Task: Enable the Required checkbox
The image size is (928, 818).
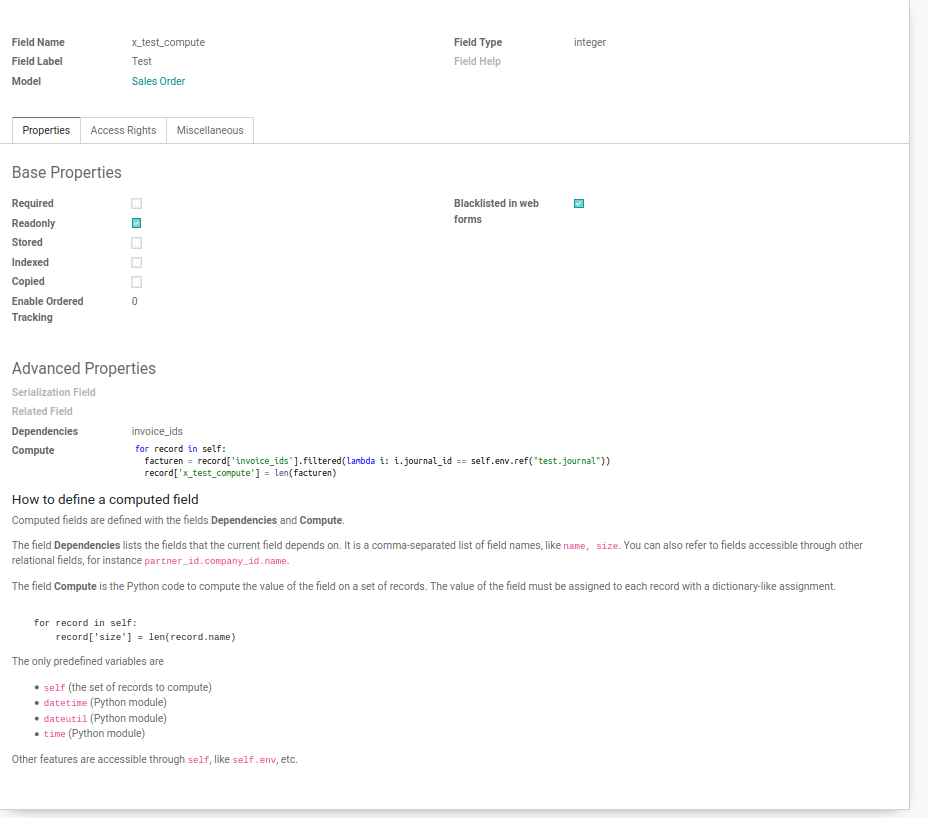Action: (x=136, y=203)
